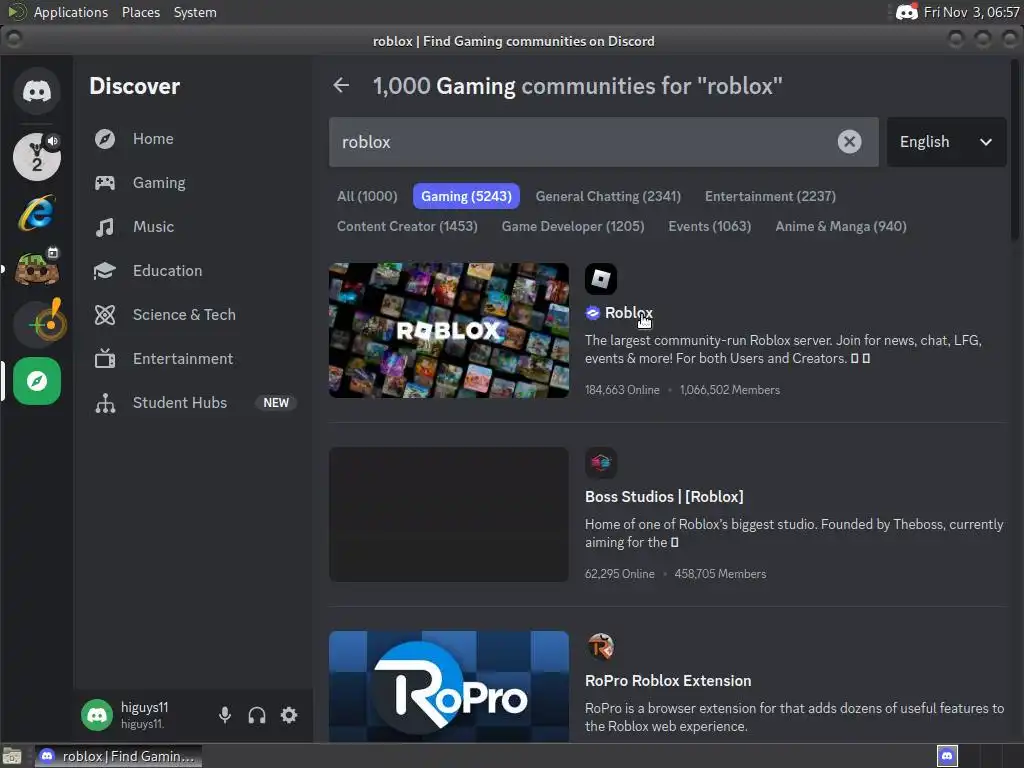This screenshot has width=1024, height=768.
Task: Open the Applications menu
Action: click(x=71, y=12)
